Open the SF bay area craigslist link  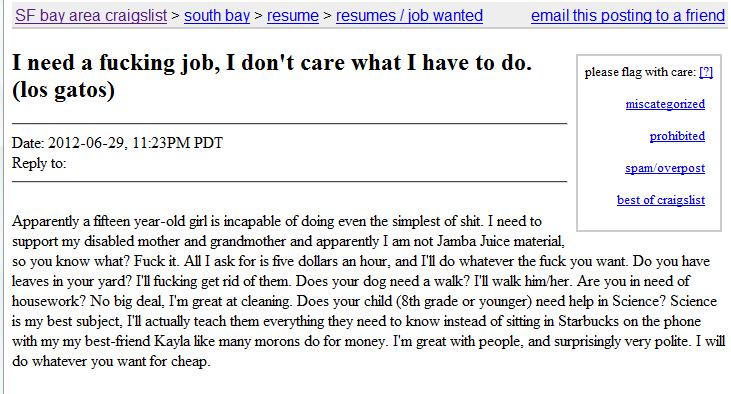[x=91, y=15]
